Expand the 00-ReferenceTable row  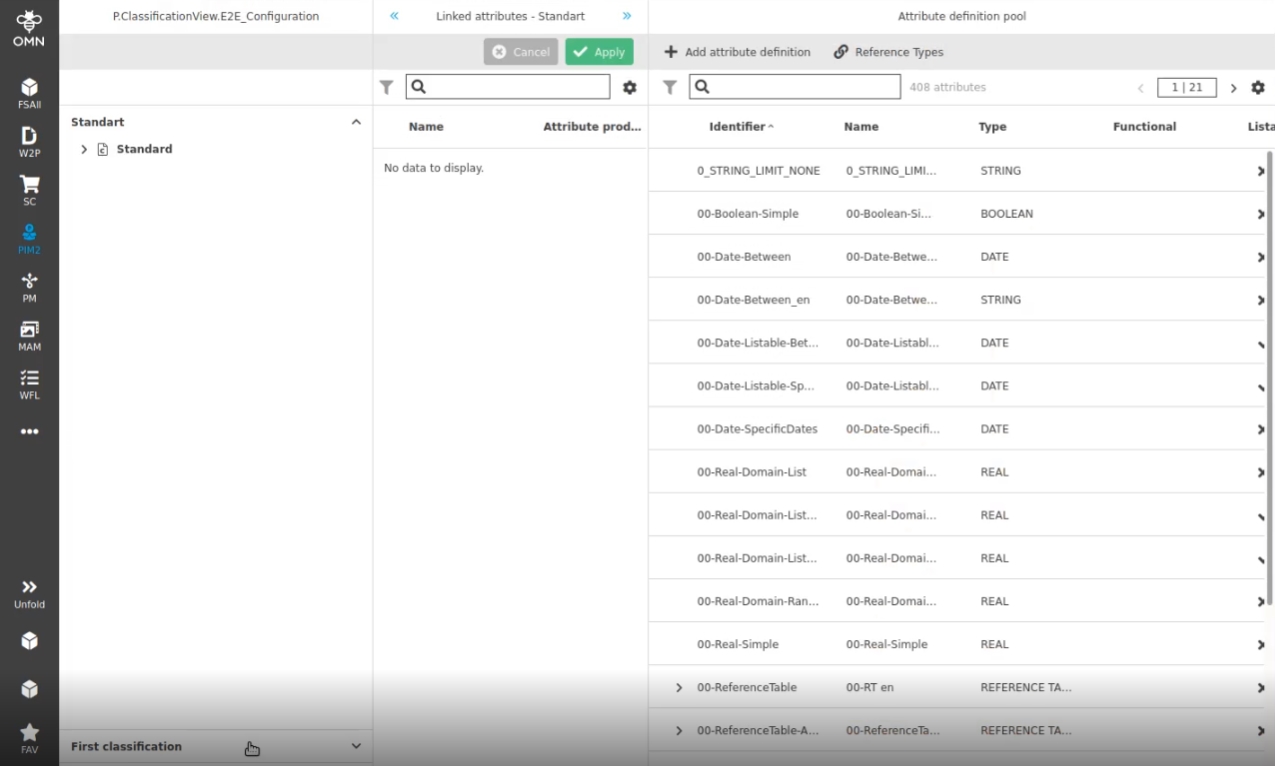(679, 688)
